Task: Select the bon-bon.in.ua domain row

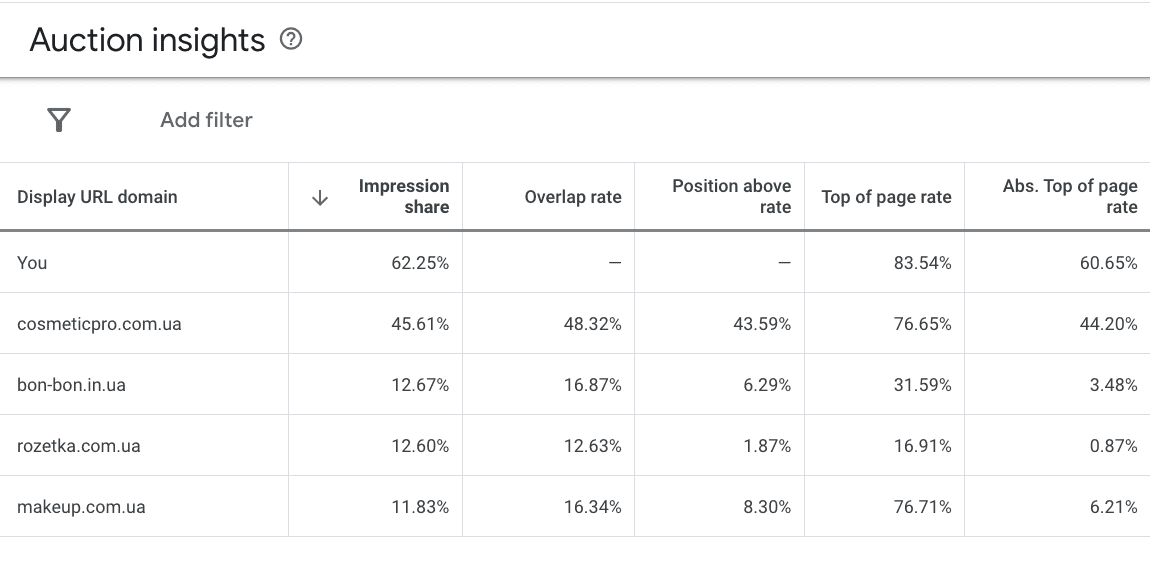Action: (x=71, y=385)
